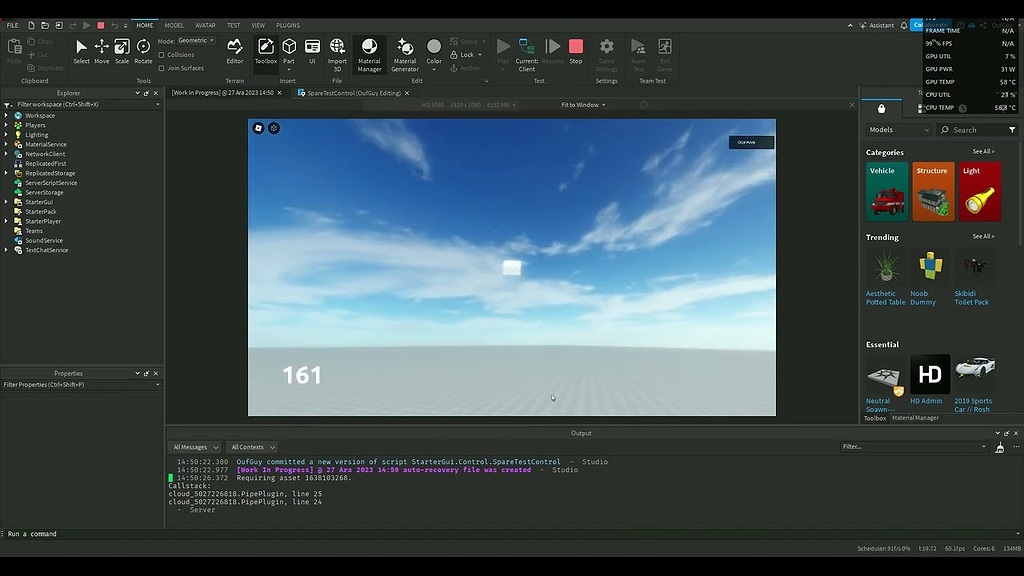Viewport: 1024px width, 576px height.
Task: Switch to the TEST ribbon tab
Action: click(233, 25)
